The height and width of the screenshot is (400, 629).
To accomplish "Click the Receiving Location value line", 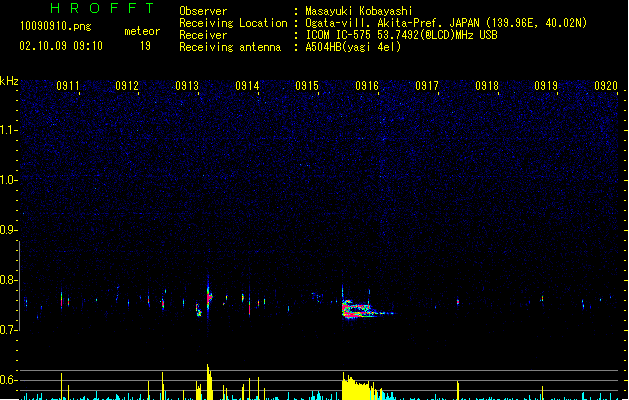I will pos(446,23).
